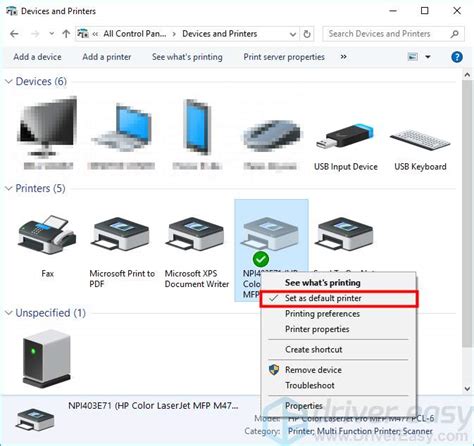The height and width of the screenshot is (446, 474).
Task: Select the fifth printer icon partly hidden by menu
Action: 345,234
